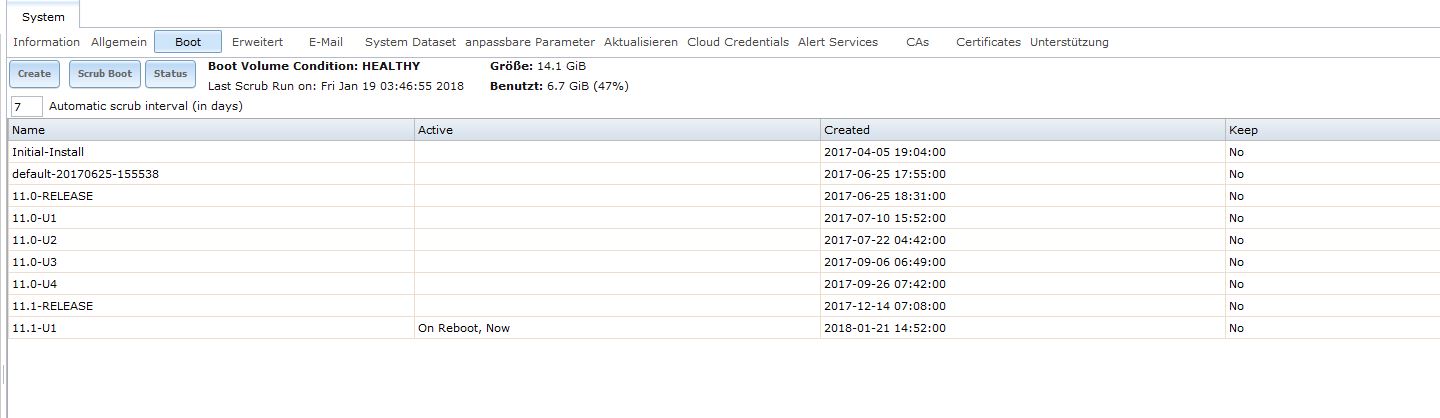The height and width of the screenshot is (418, 1440).
Task: Switch to the Information tab
Action: click(46, 42)
